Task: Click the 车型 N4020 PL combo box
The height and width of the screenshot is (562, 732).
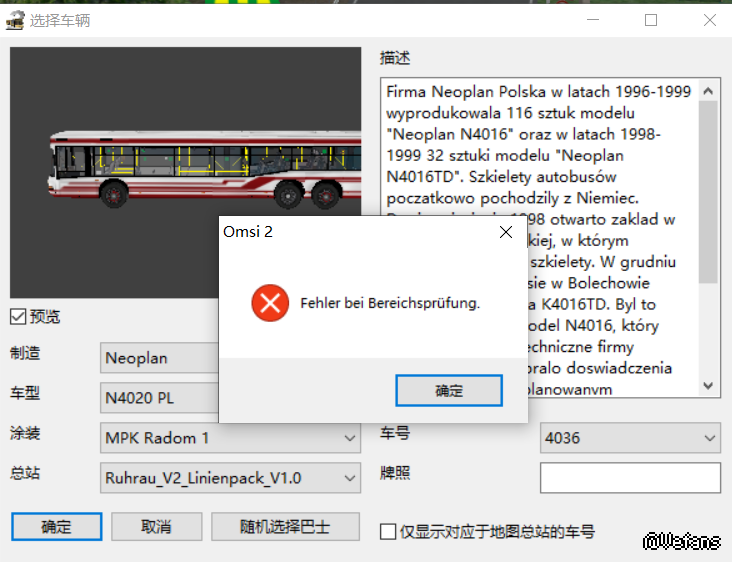Action: point(160,398)
